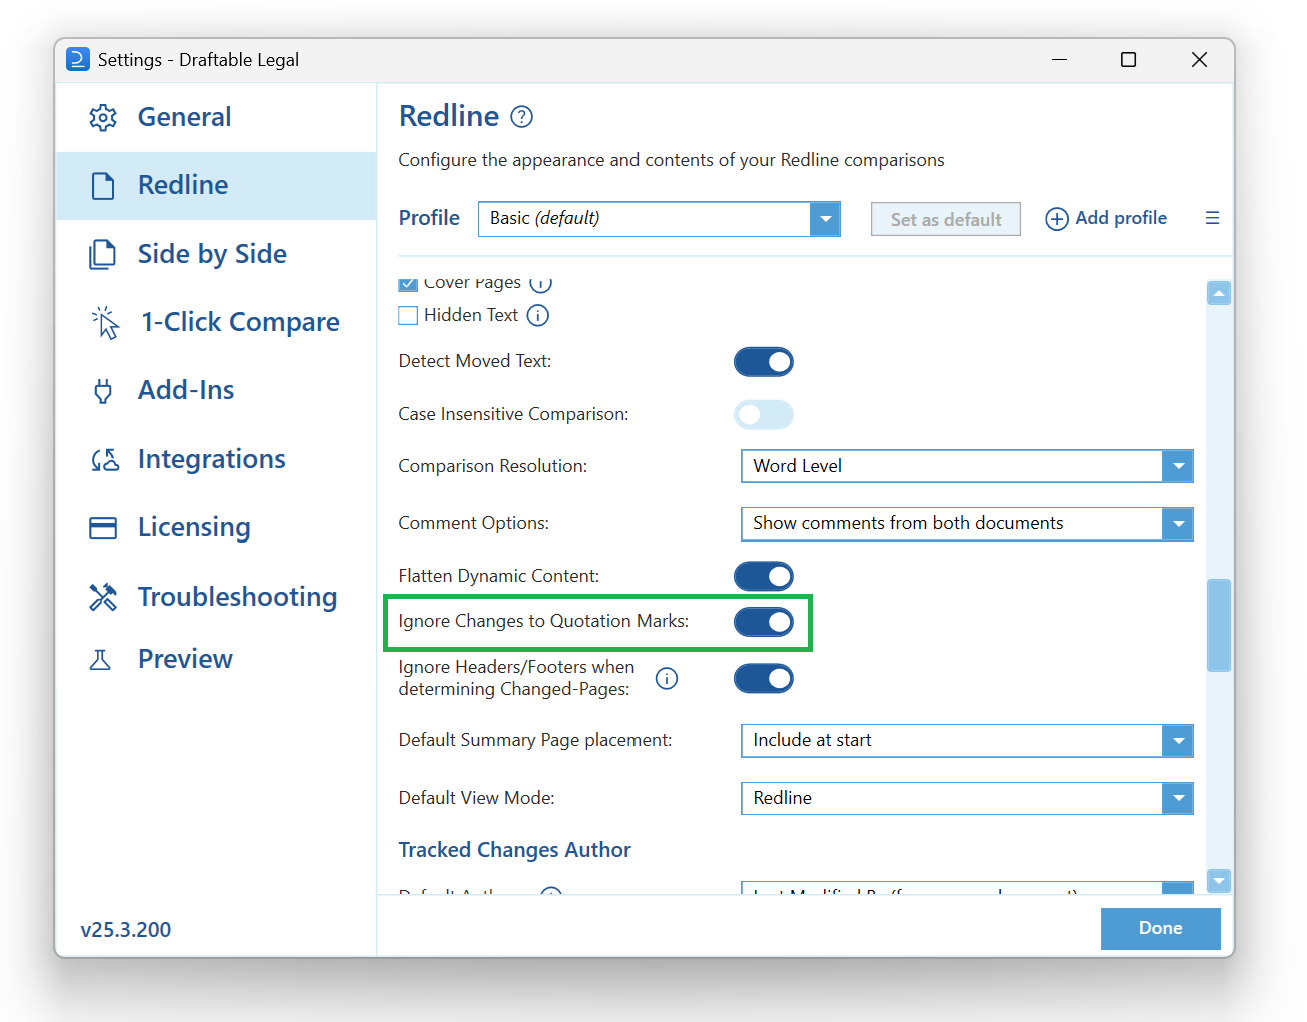Toggle Ignore Headers/Footers switch
Image resolution: width=1307 pixels, height=1022 pixels.
(764, 679)
